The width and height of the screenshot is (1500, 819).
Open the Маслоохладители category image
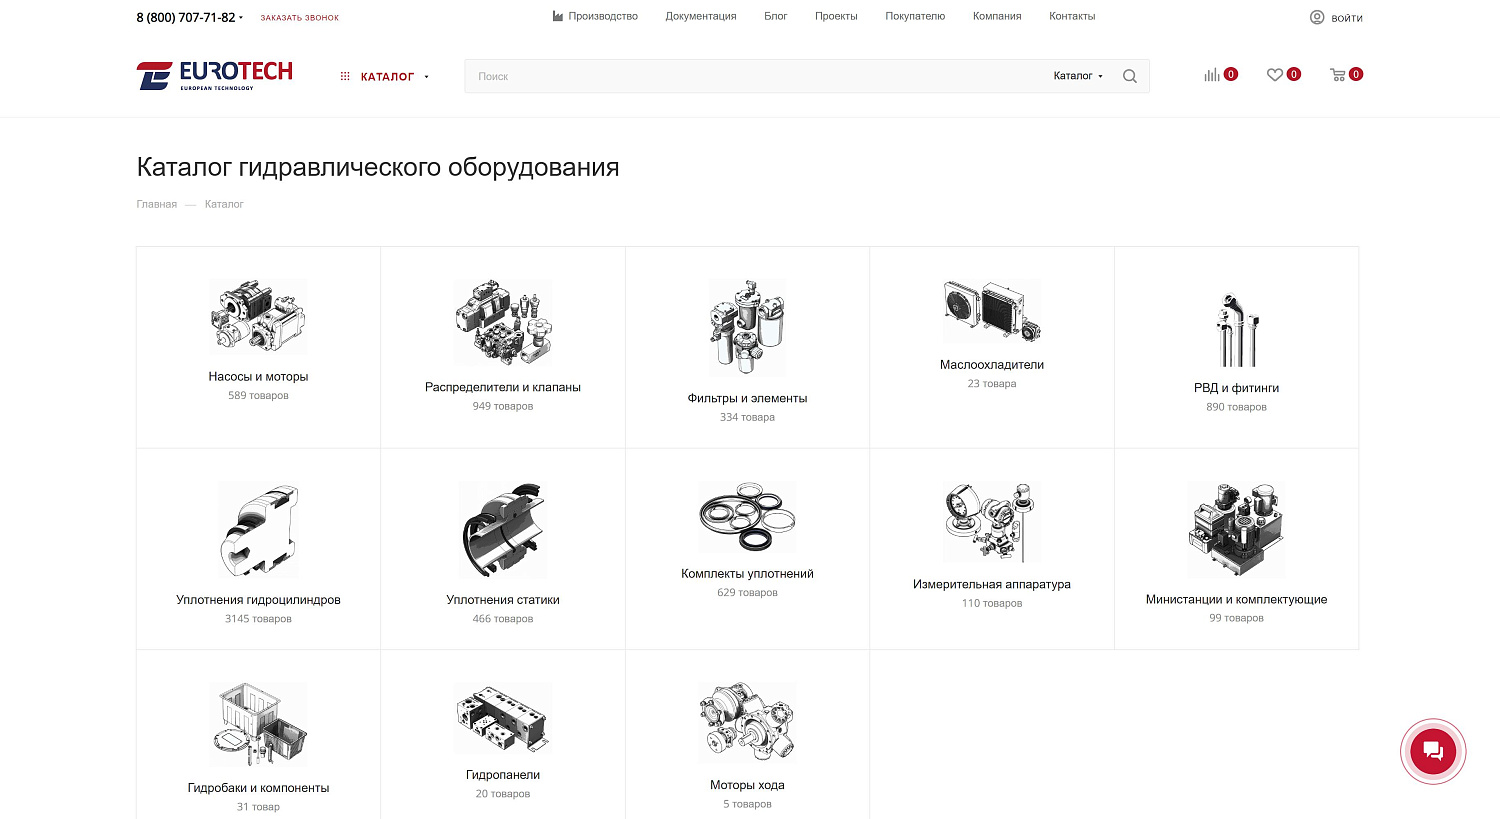click(x=992, y=311)
